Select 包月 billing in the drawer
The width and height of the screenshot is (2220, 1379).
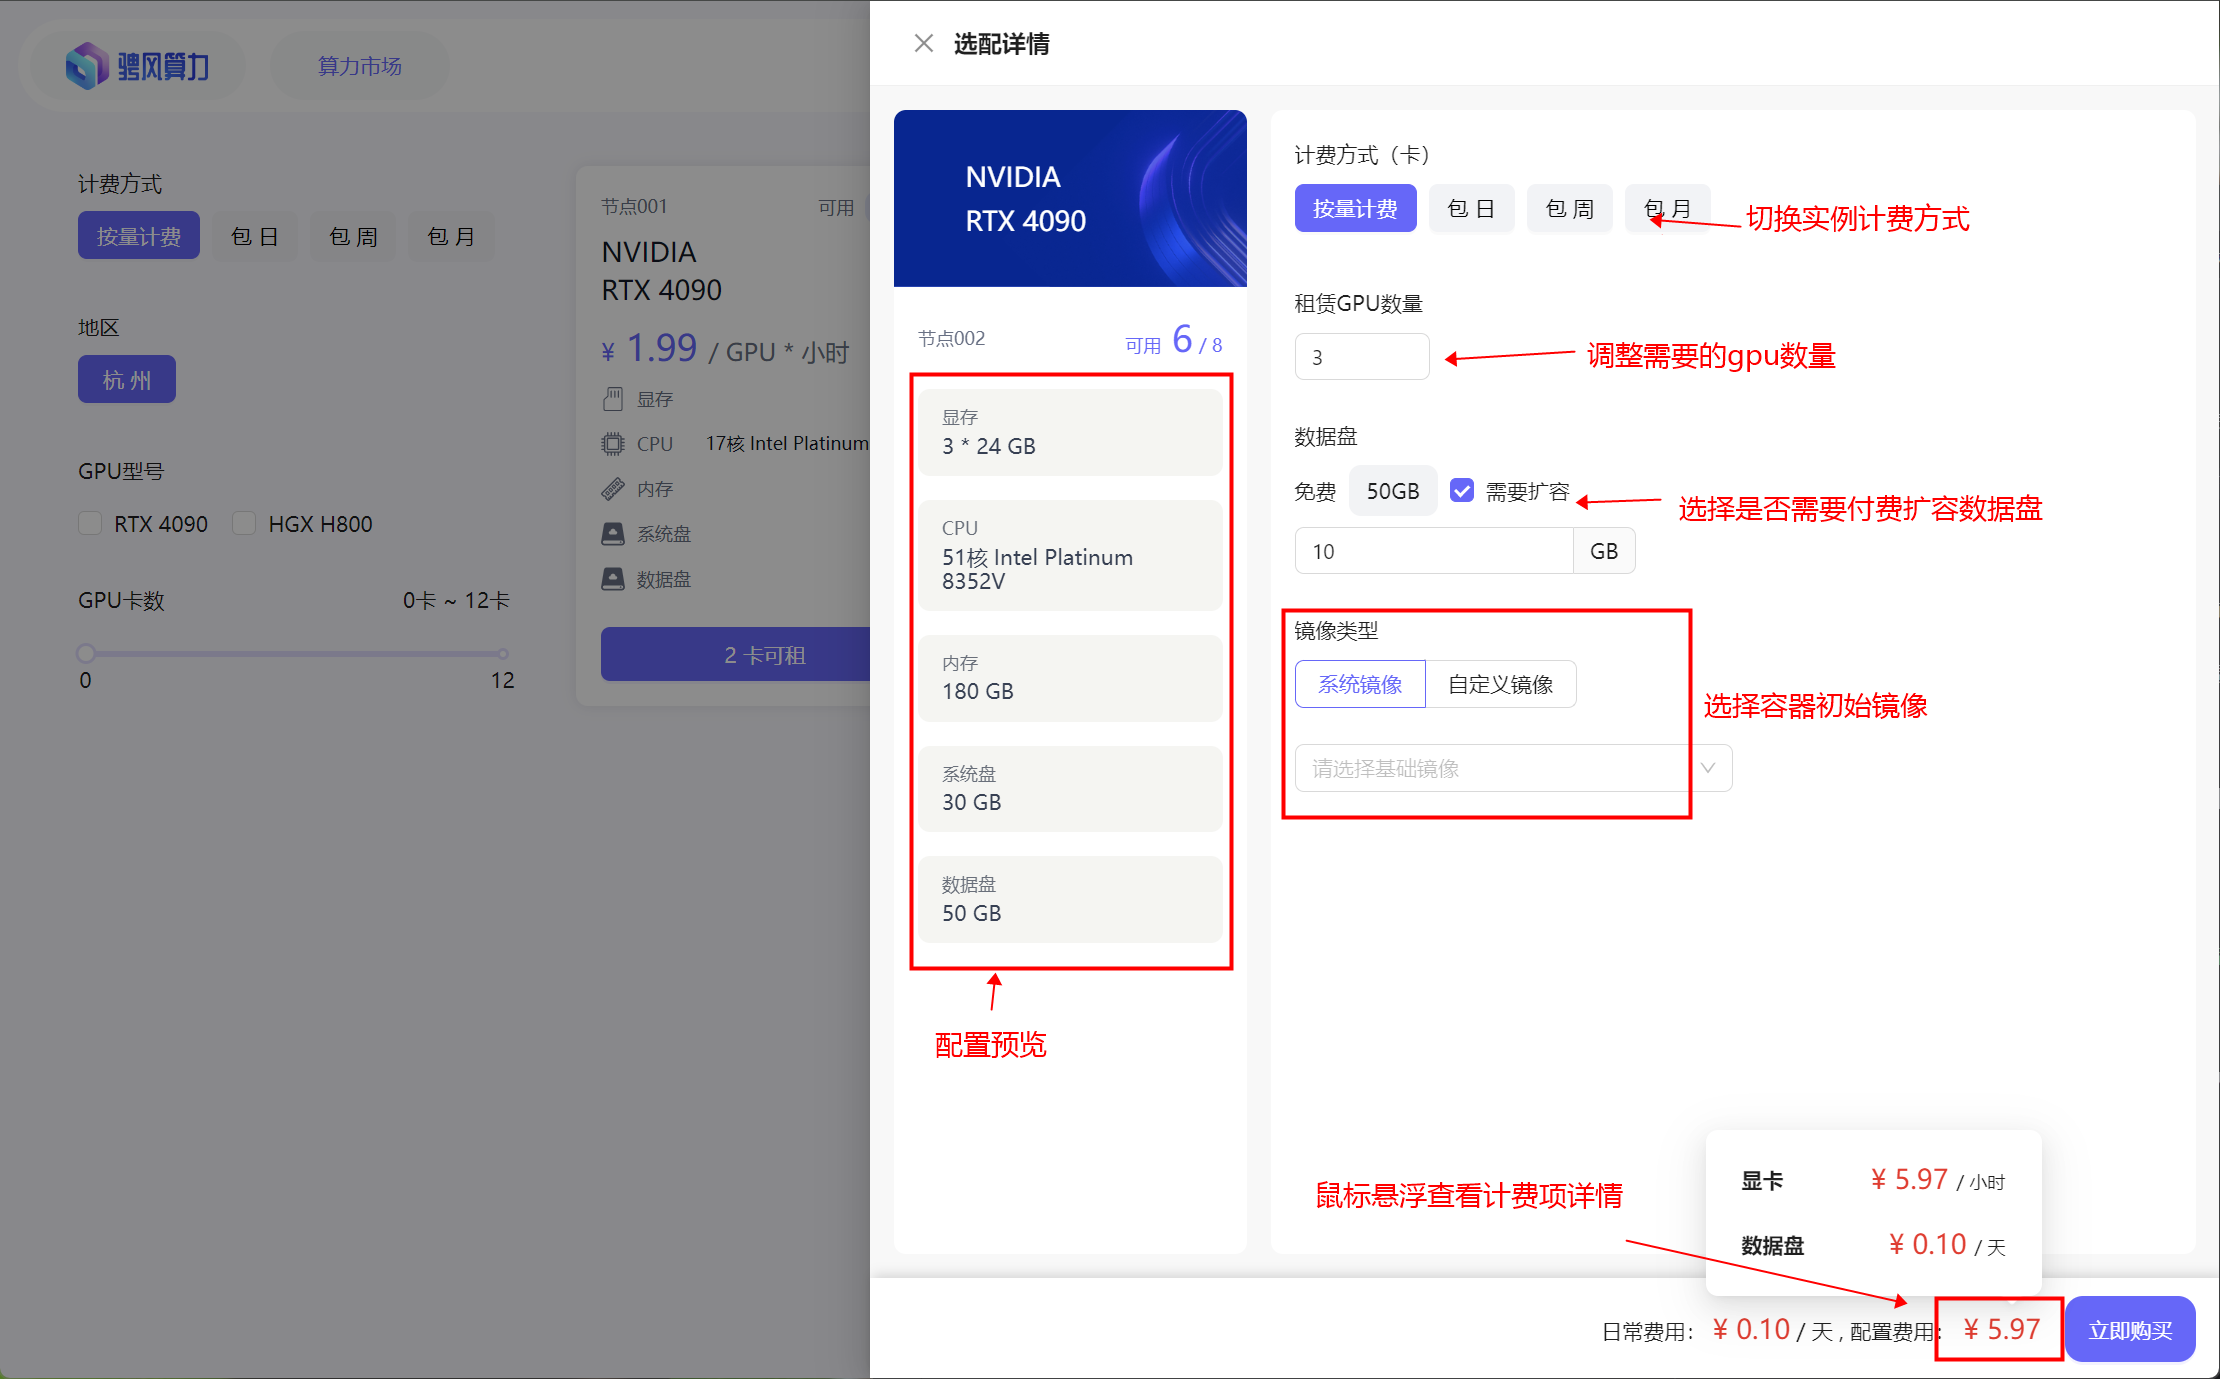pos(1667,208)
